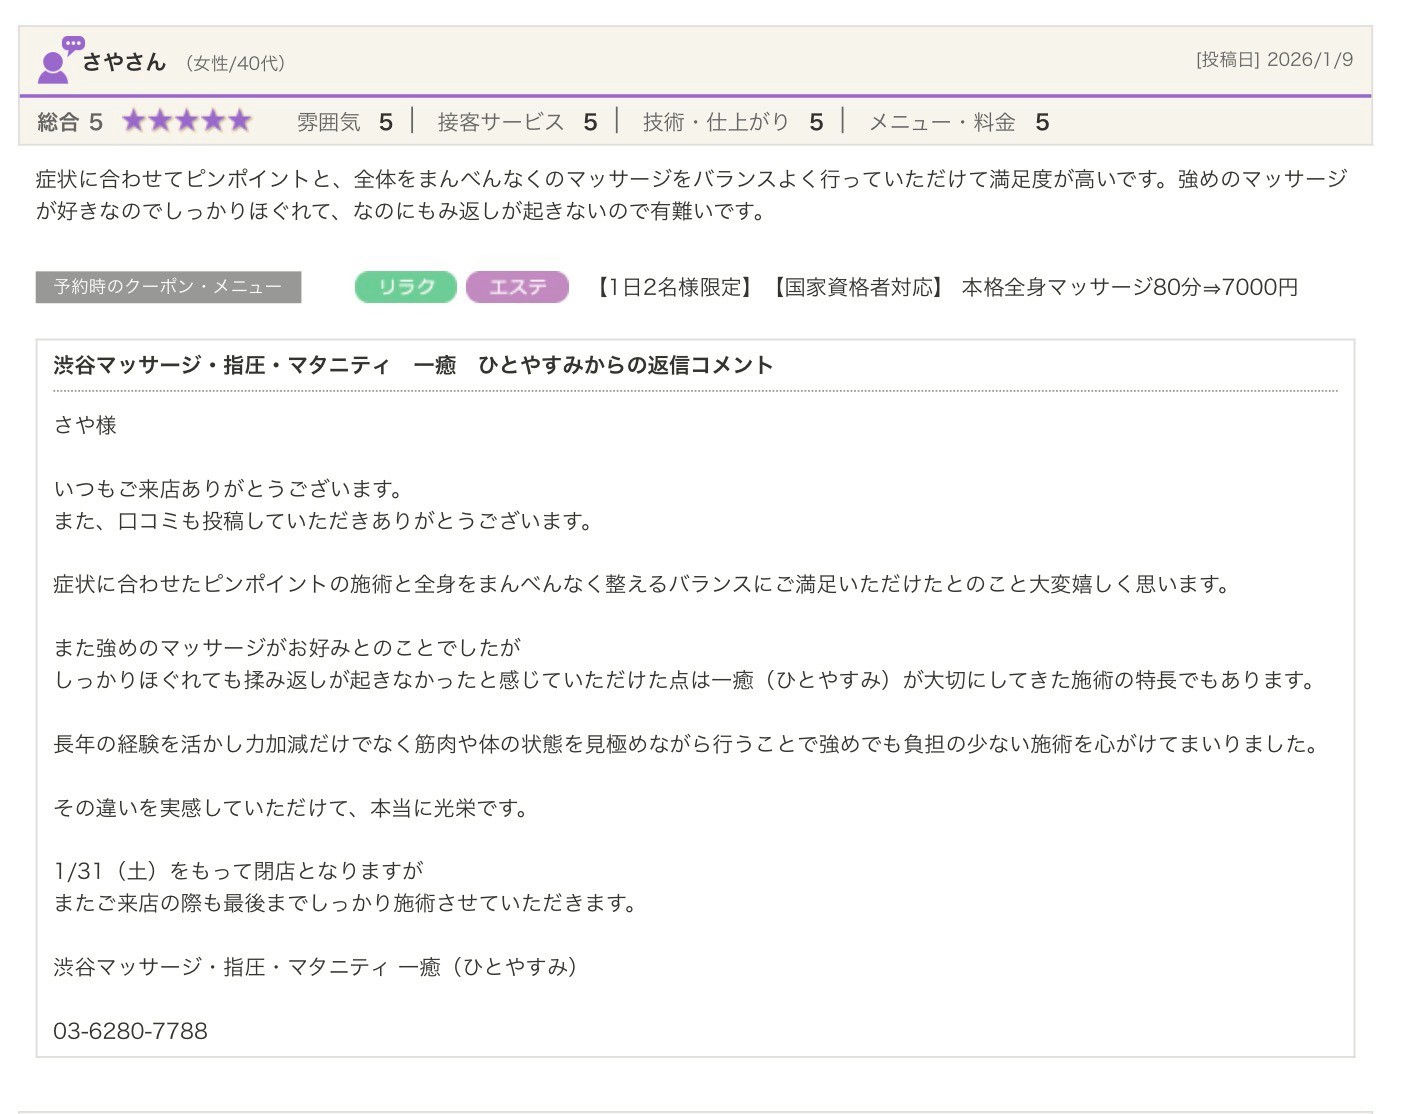Click the 1/31 closing notice line
Viewport: 1411px width, 1114px height.
tap(238, 871)
